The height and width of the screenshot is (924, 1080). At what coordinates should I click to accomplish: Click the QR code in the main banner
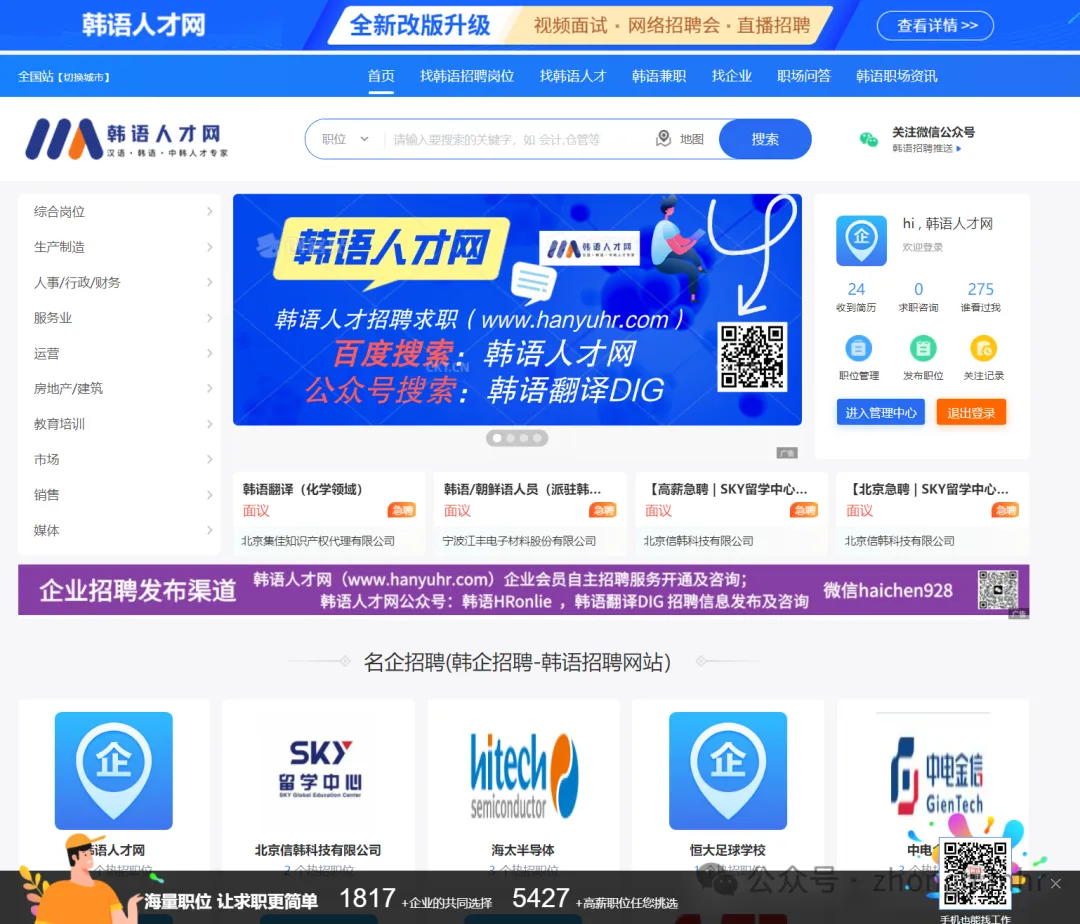751,357
